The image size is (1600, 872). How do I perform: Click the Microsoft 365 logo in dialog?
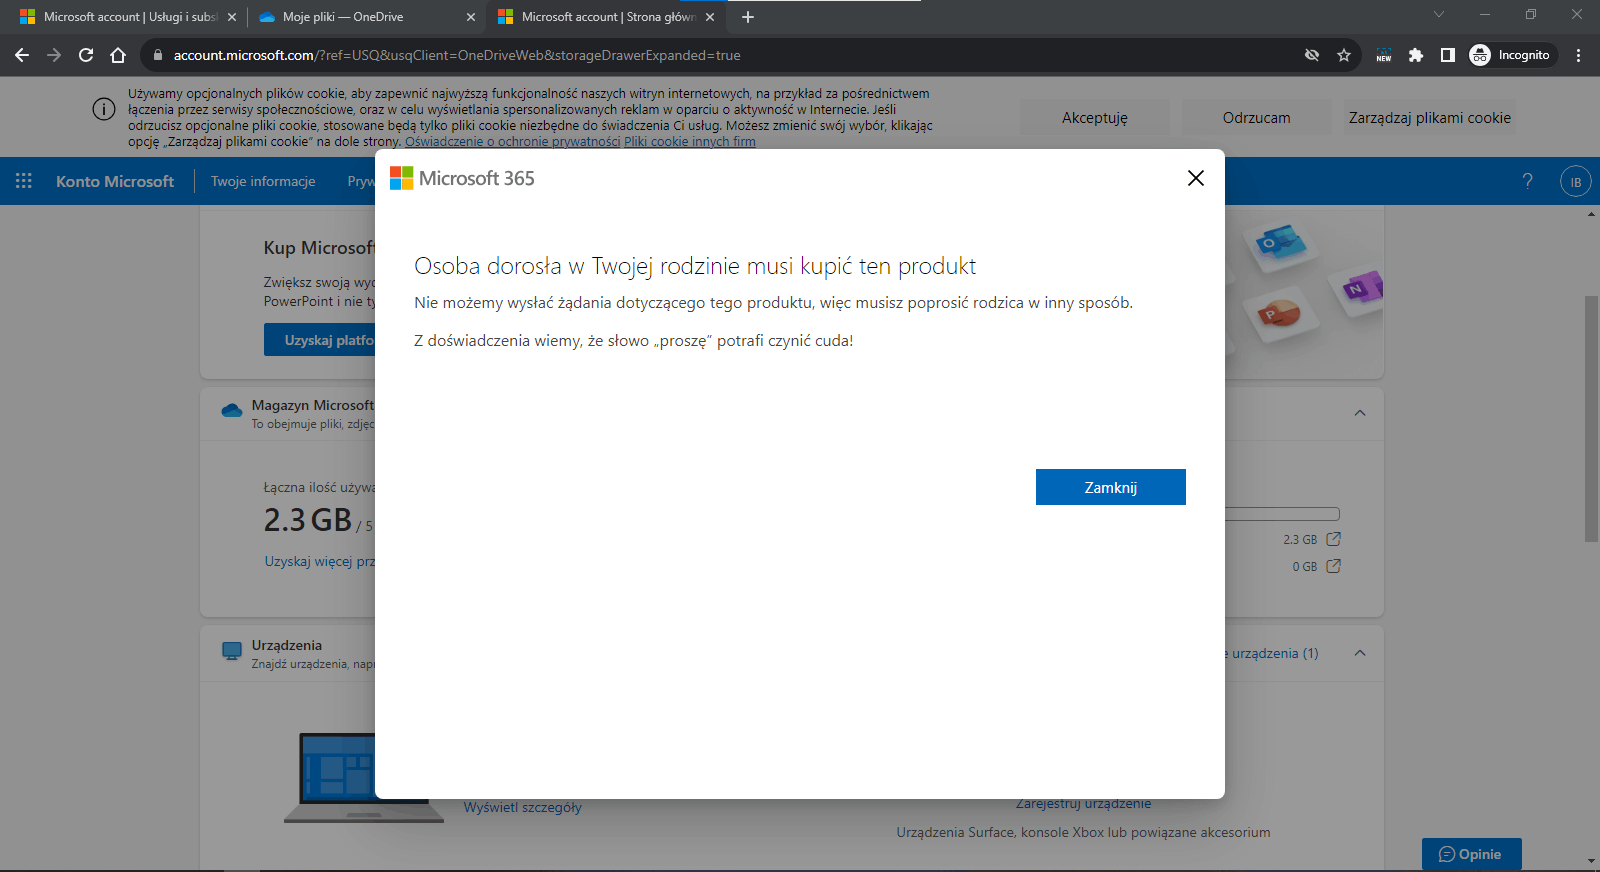(x=462, y=178)
